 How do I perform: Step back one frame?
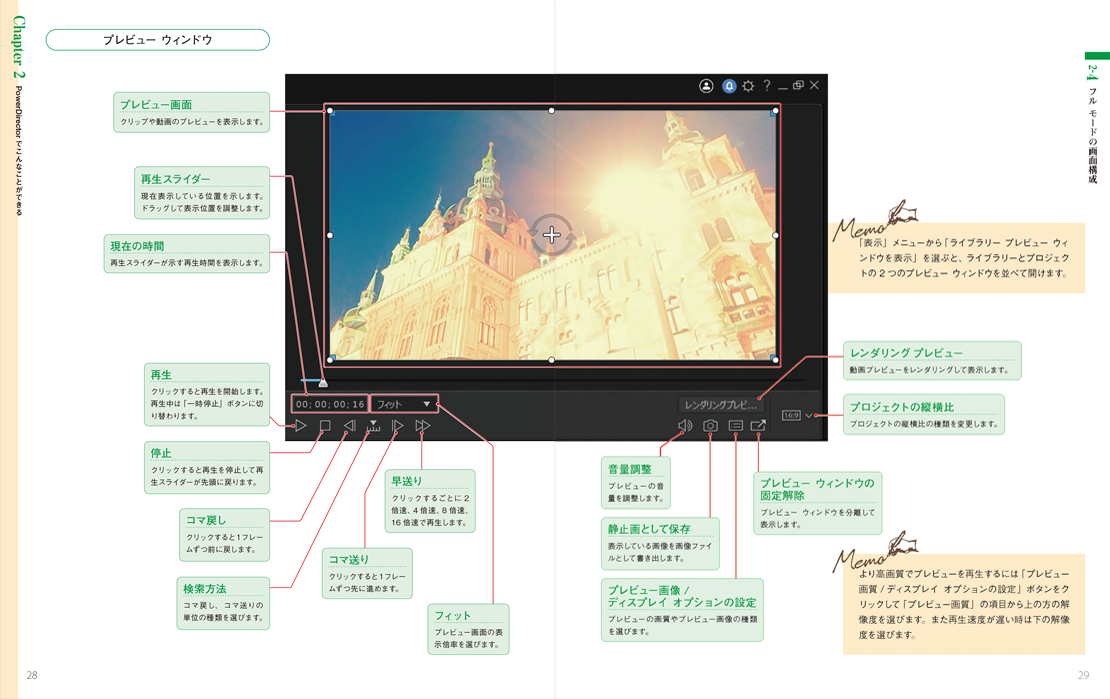coord(349,426)
